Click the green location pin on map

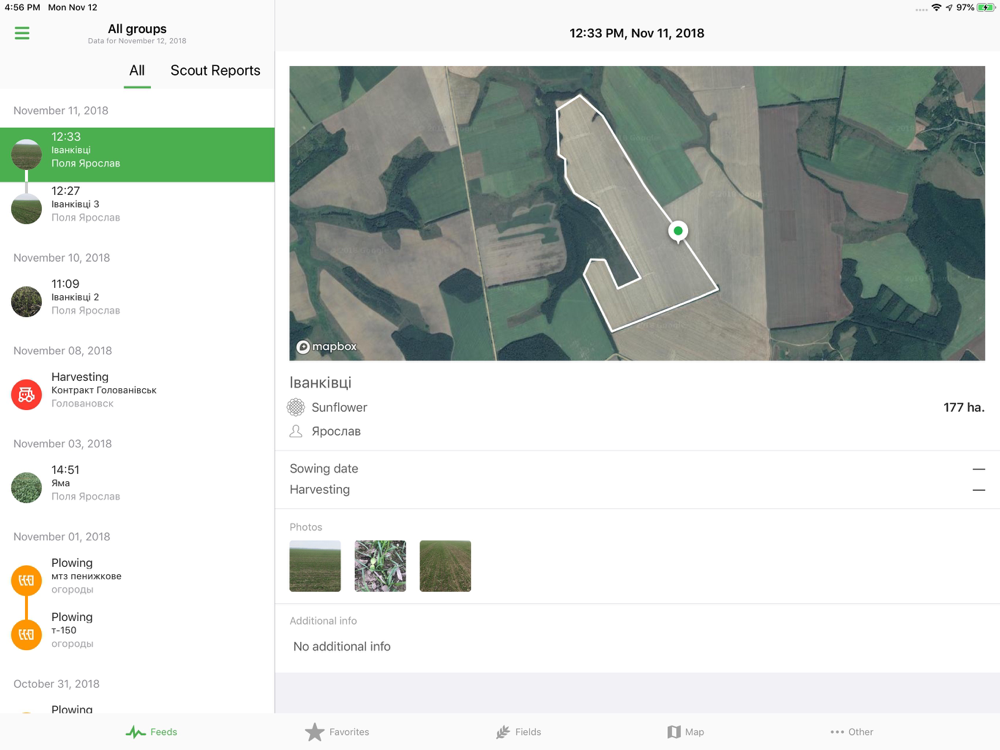click(678, 231)
